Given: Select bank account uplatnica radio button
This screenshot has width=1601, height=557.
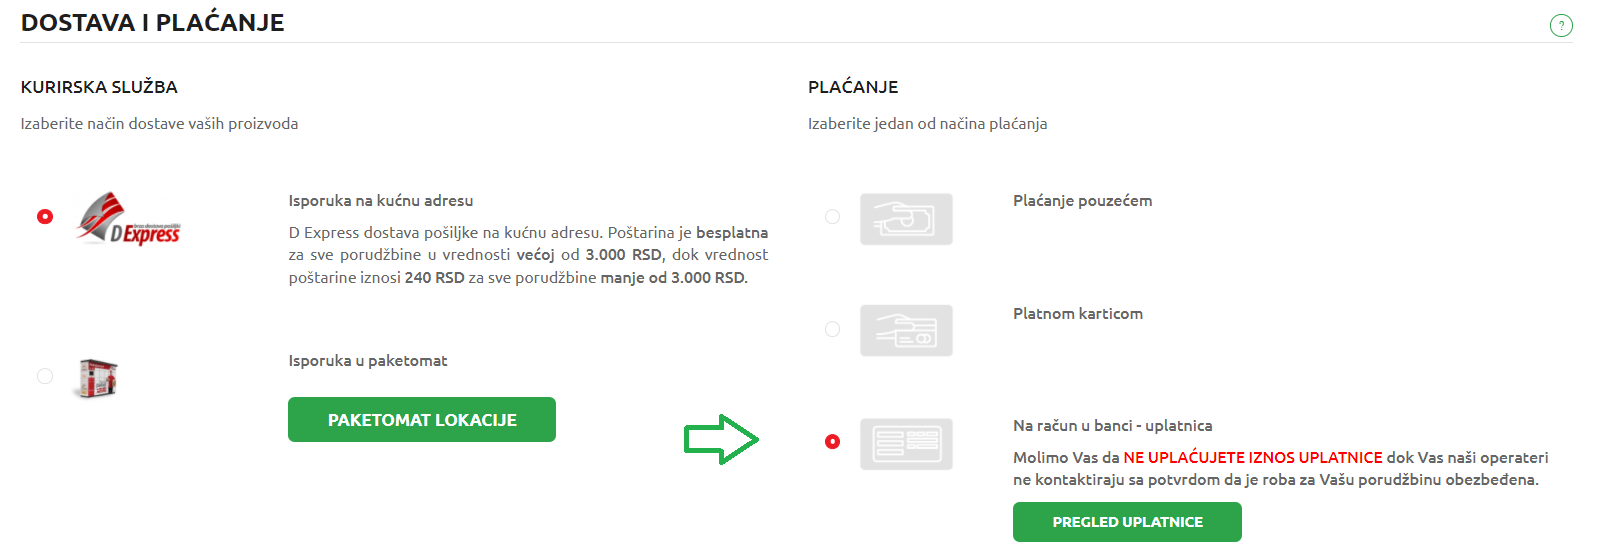Looking at the screenshot, I should coord(832,441).
